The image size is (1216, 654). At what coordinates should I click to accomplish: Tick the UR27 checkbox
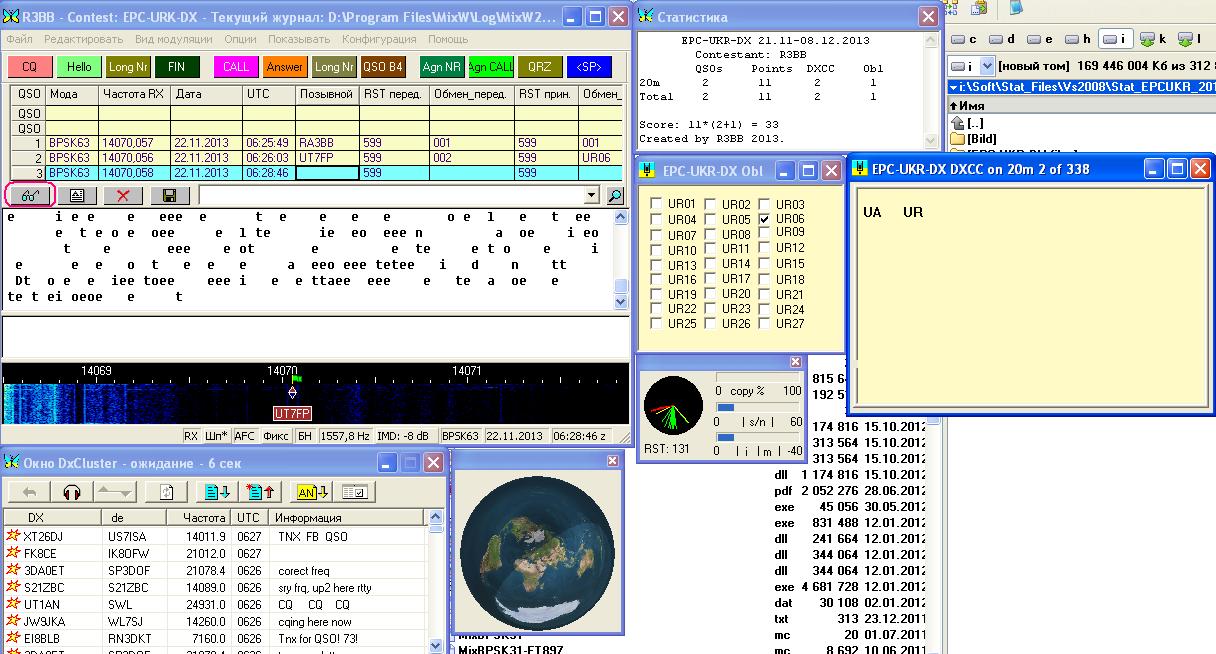[x=765, y=324]
